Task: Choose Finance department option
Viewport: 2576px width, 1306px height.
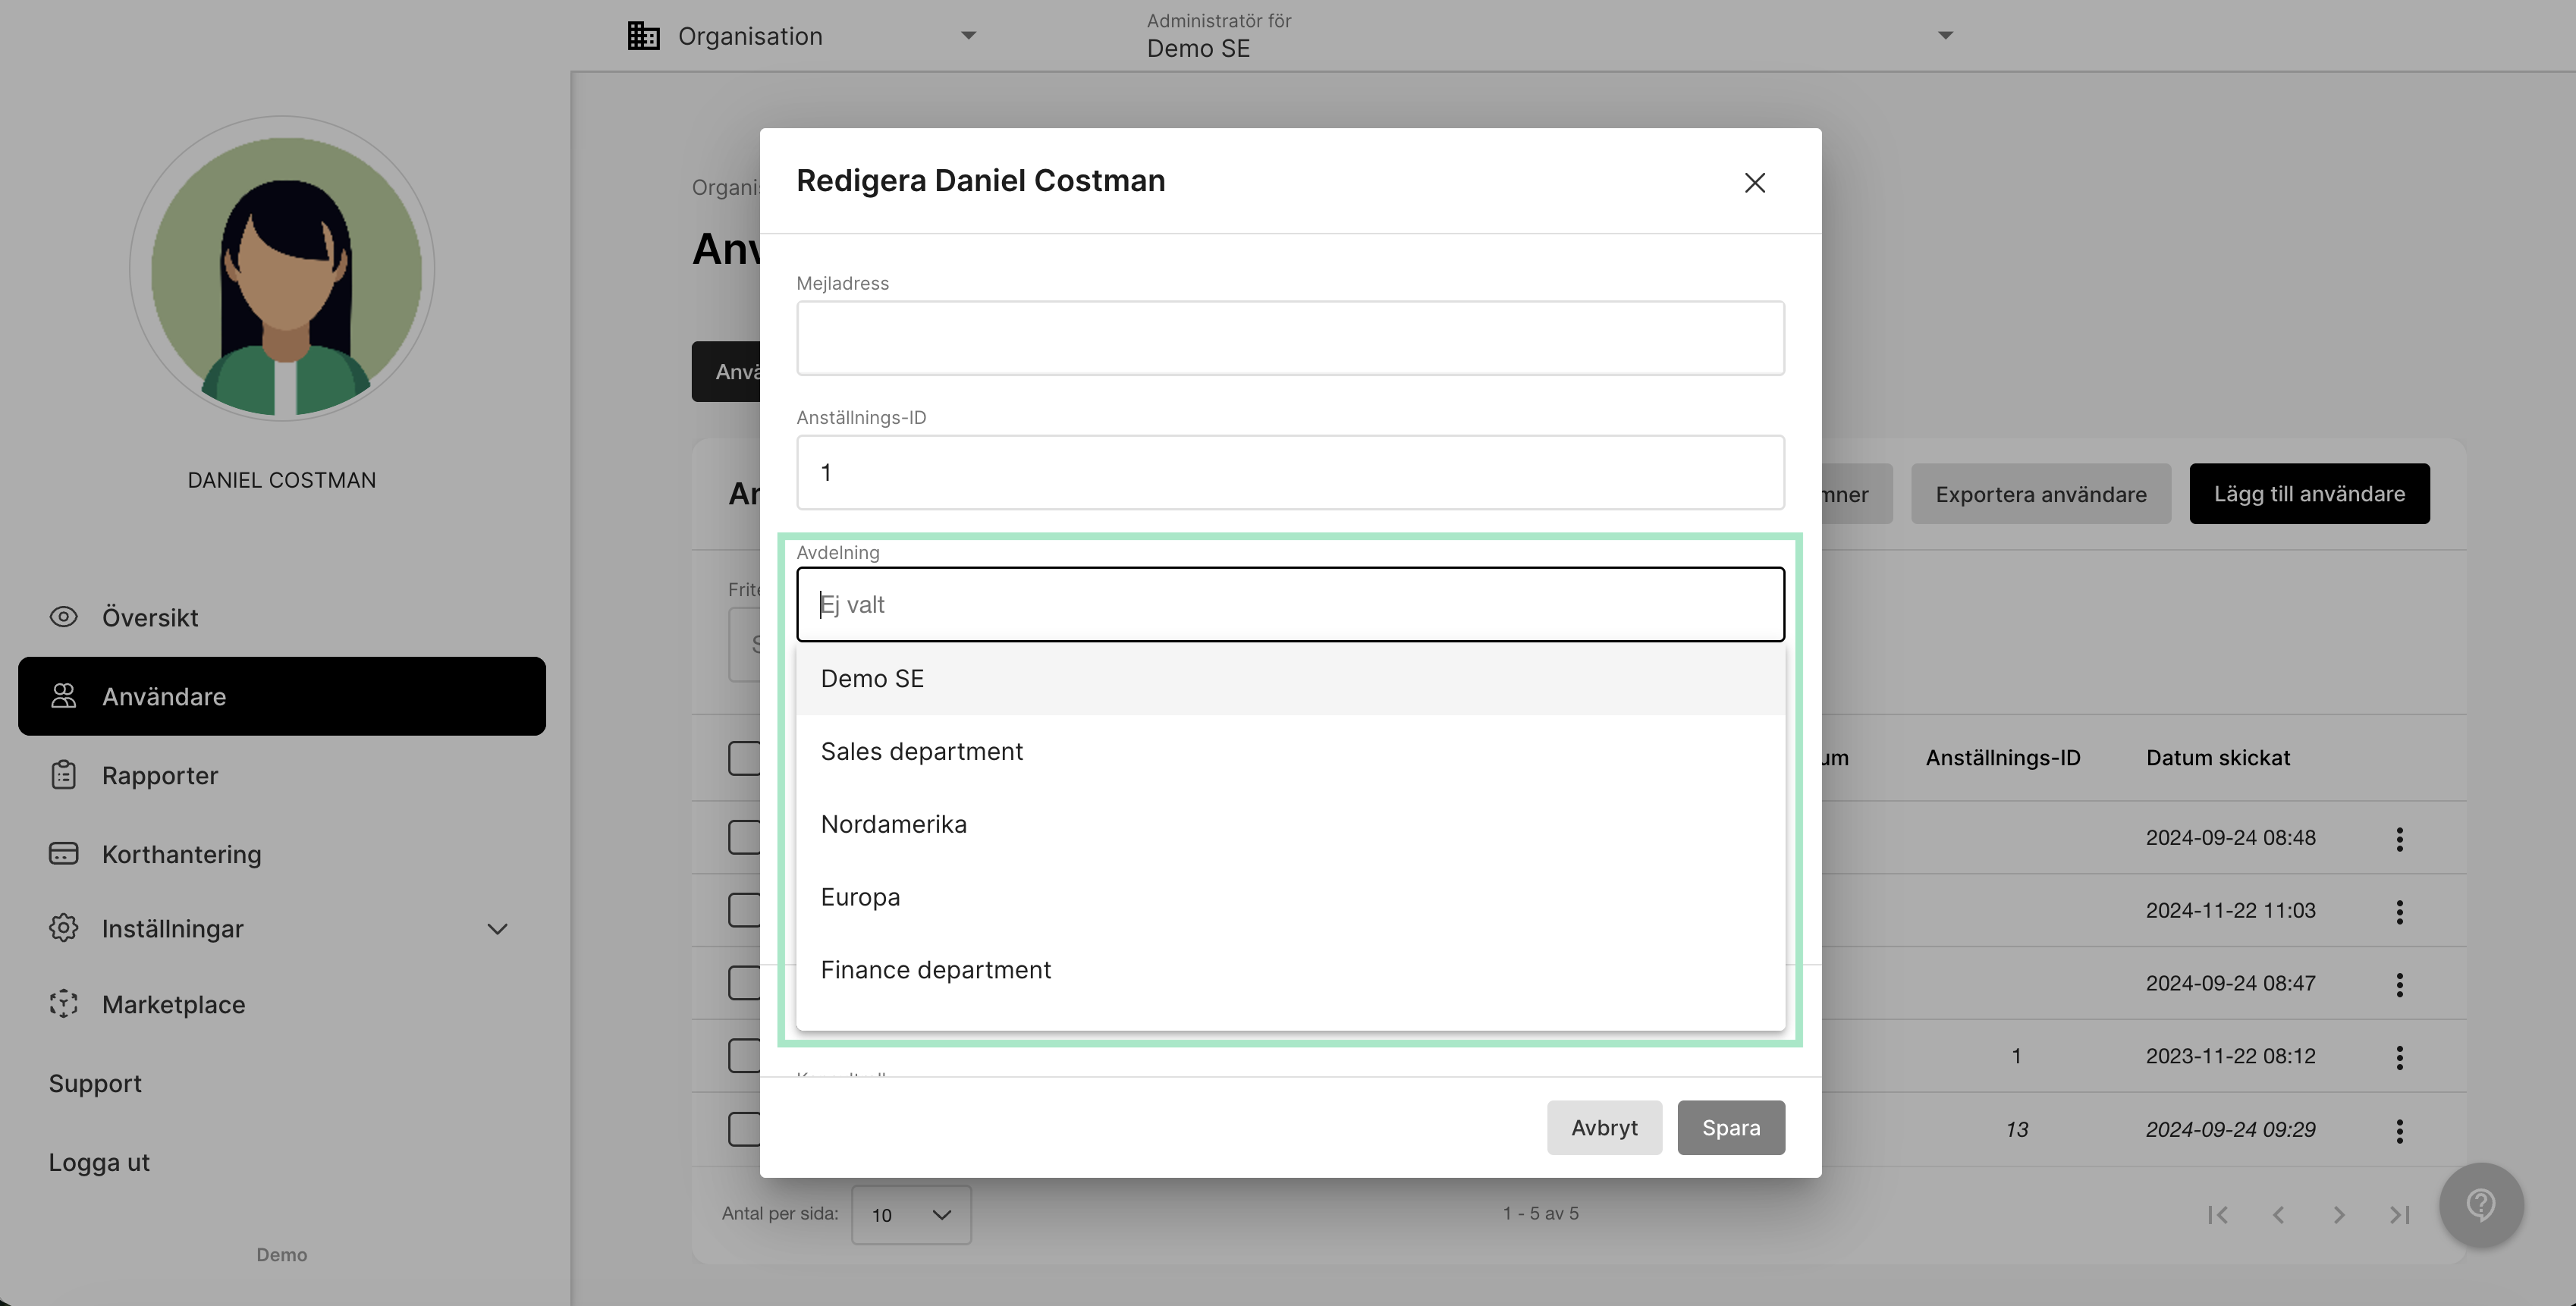Action: click(1290, 971)
